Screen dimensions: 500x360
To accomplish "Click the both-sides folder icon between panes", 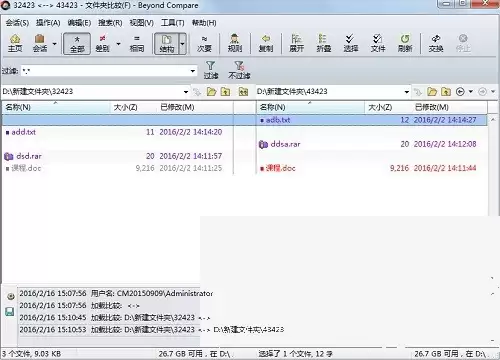I will point(244,92).
